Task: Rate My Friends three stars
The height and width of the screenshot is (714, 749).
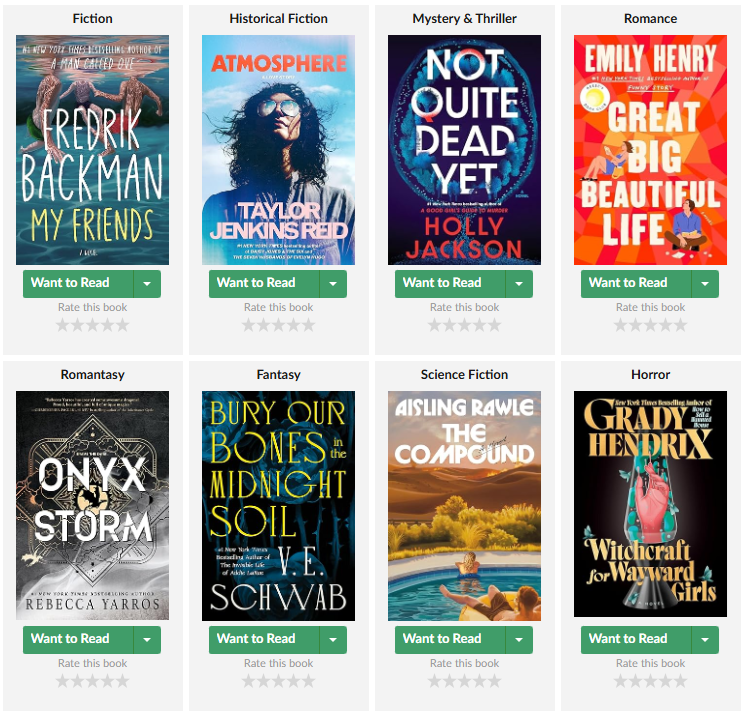Action: tap(93, 325)
